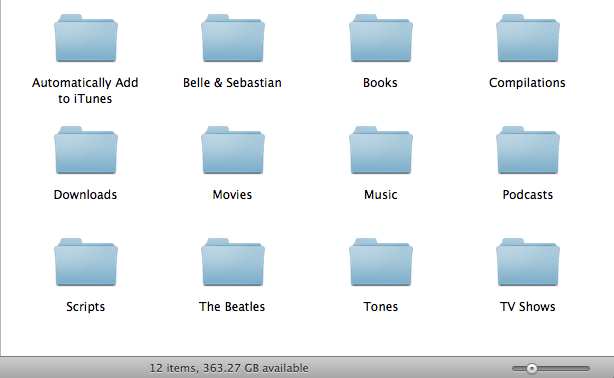Click the Tones folder icon
Viewport: 614px width, 378px height.
[x=381, y=262]
